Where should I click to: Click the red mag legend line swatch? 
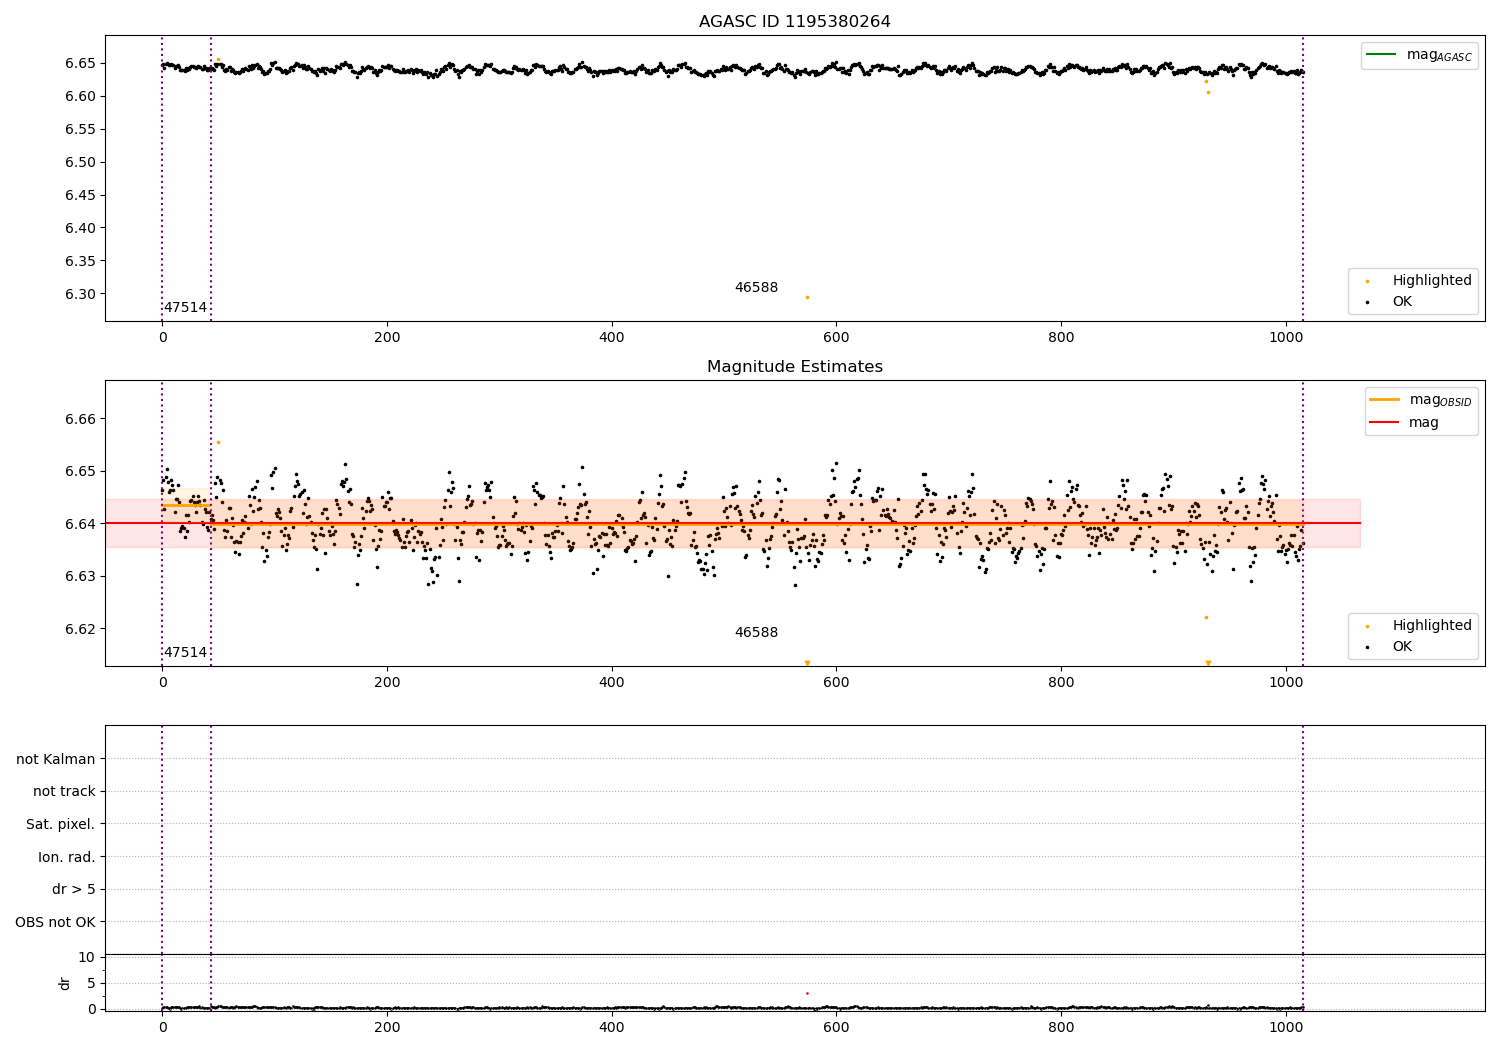[x=1384, y=422]
